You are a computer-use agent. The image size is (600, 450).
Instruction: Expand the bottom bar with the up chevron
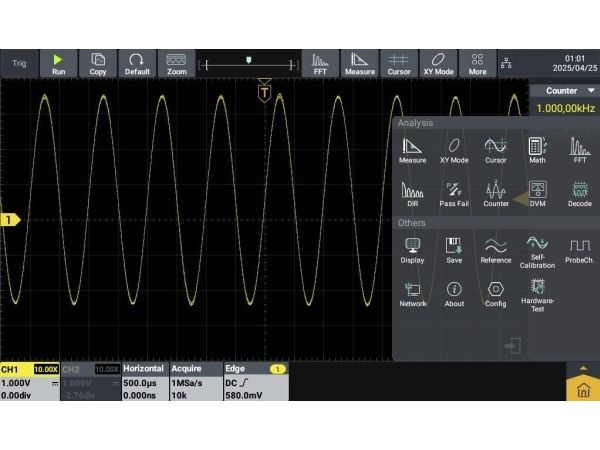coord(583,368)
